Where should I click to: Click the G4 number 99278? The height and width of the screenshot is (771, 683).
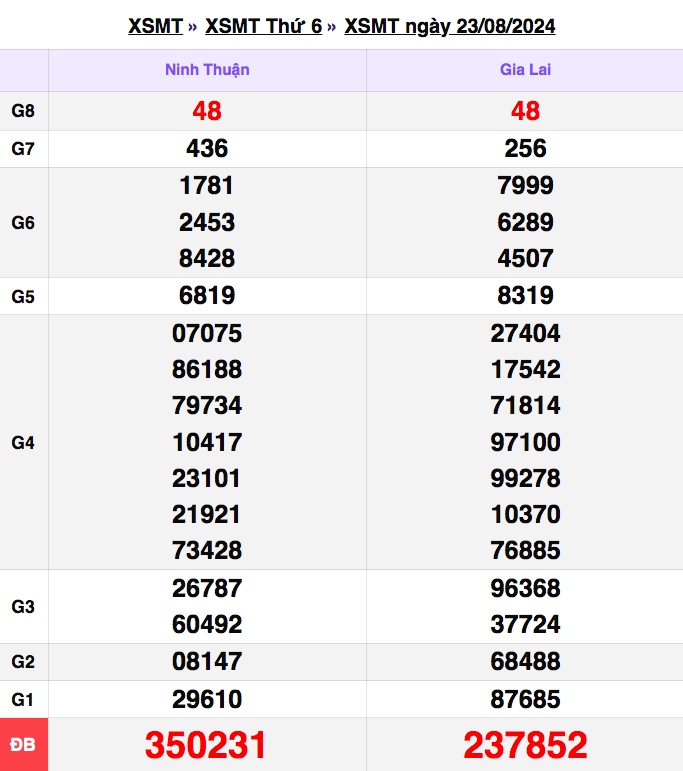(525, 478)
